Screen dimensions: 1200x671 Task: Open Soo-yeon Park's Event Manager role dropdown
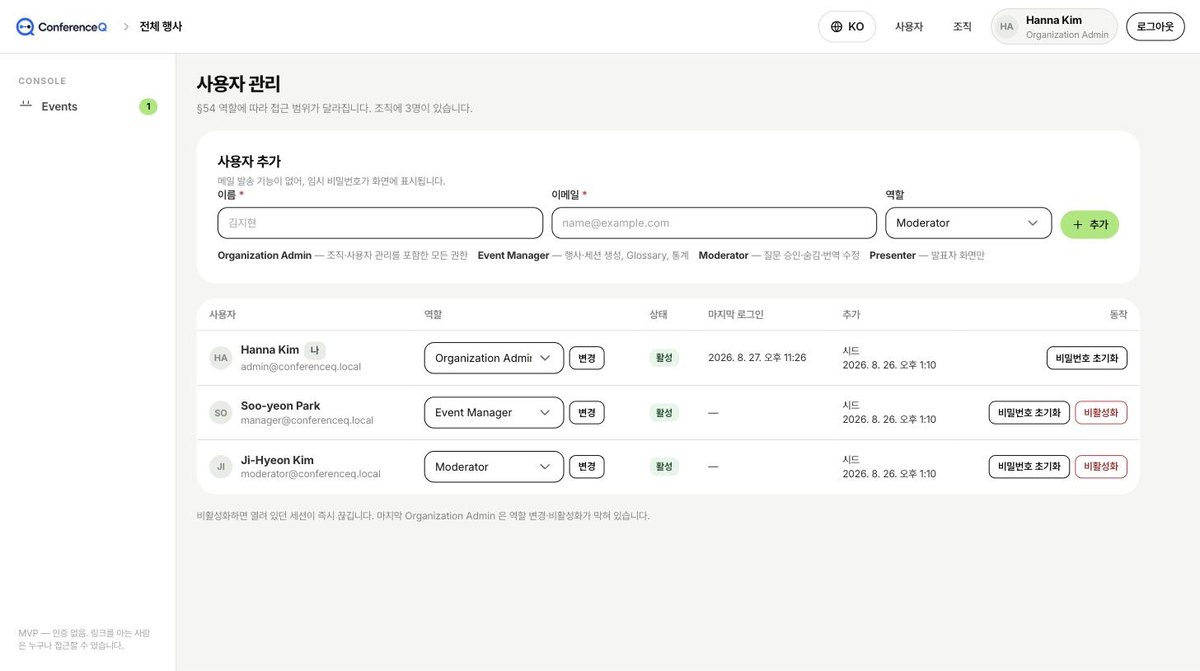click(494, 412)
